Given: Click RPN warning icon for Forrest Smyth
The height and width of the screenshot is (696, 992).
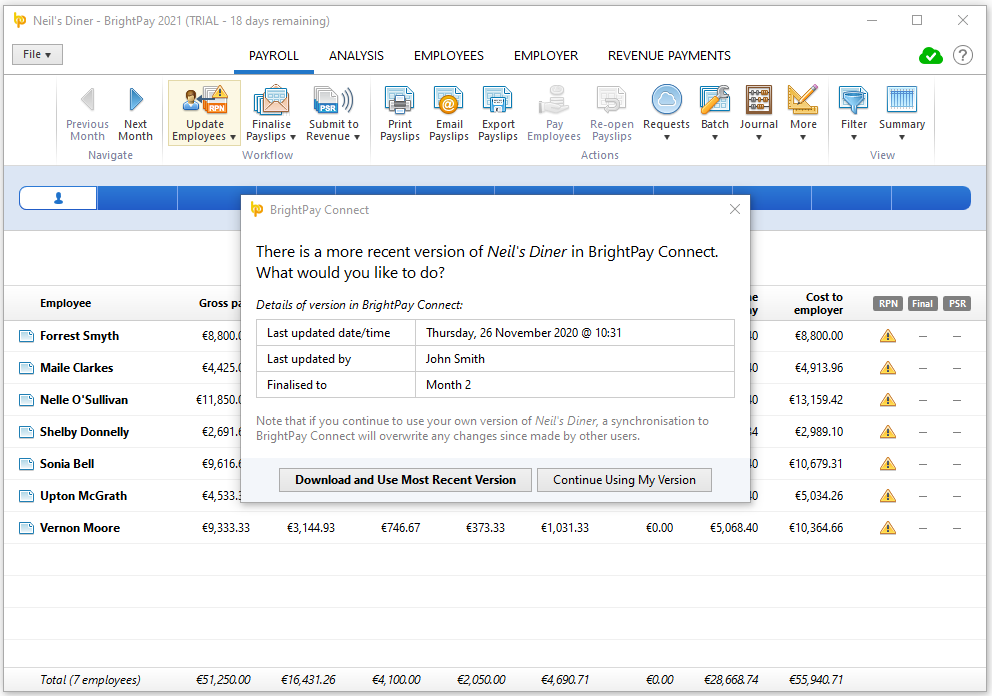Looking at the screenshot, I should coord(888,336).
